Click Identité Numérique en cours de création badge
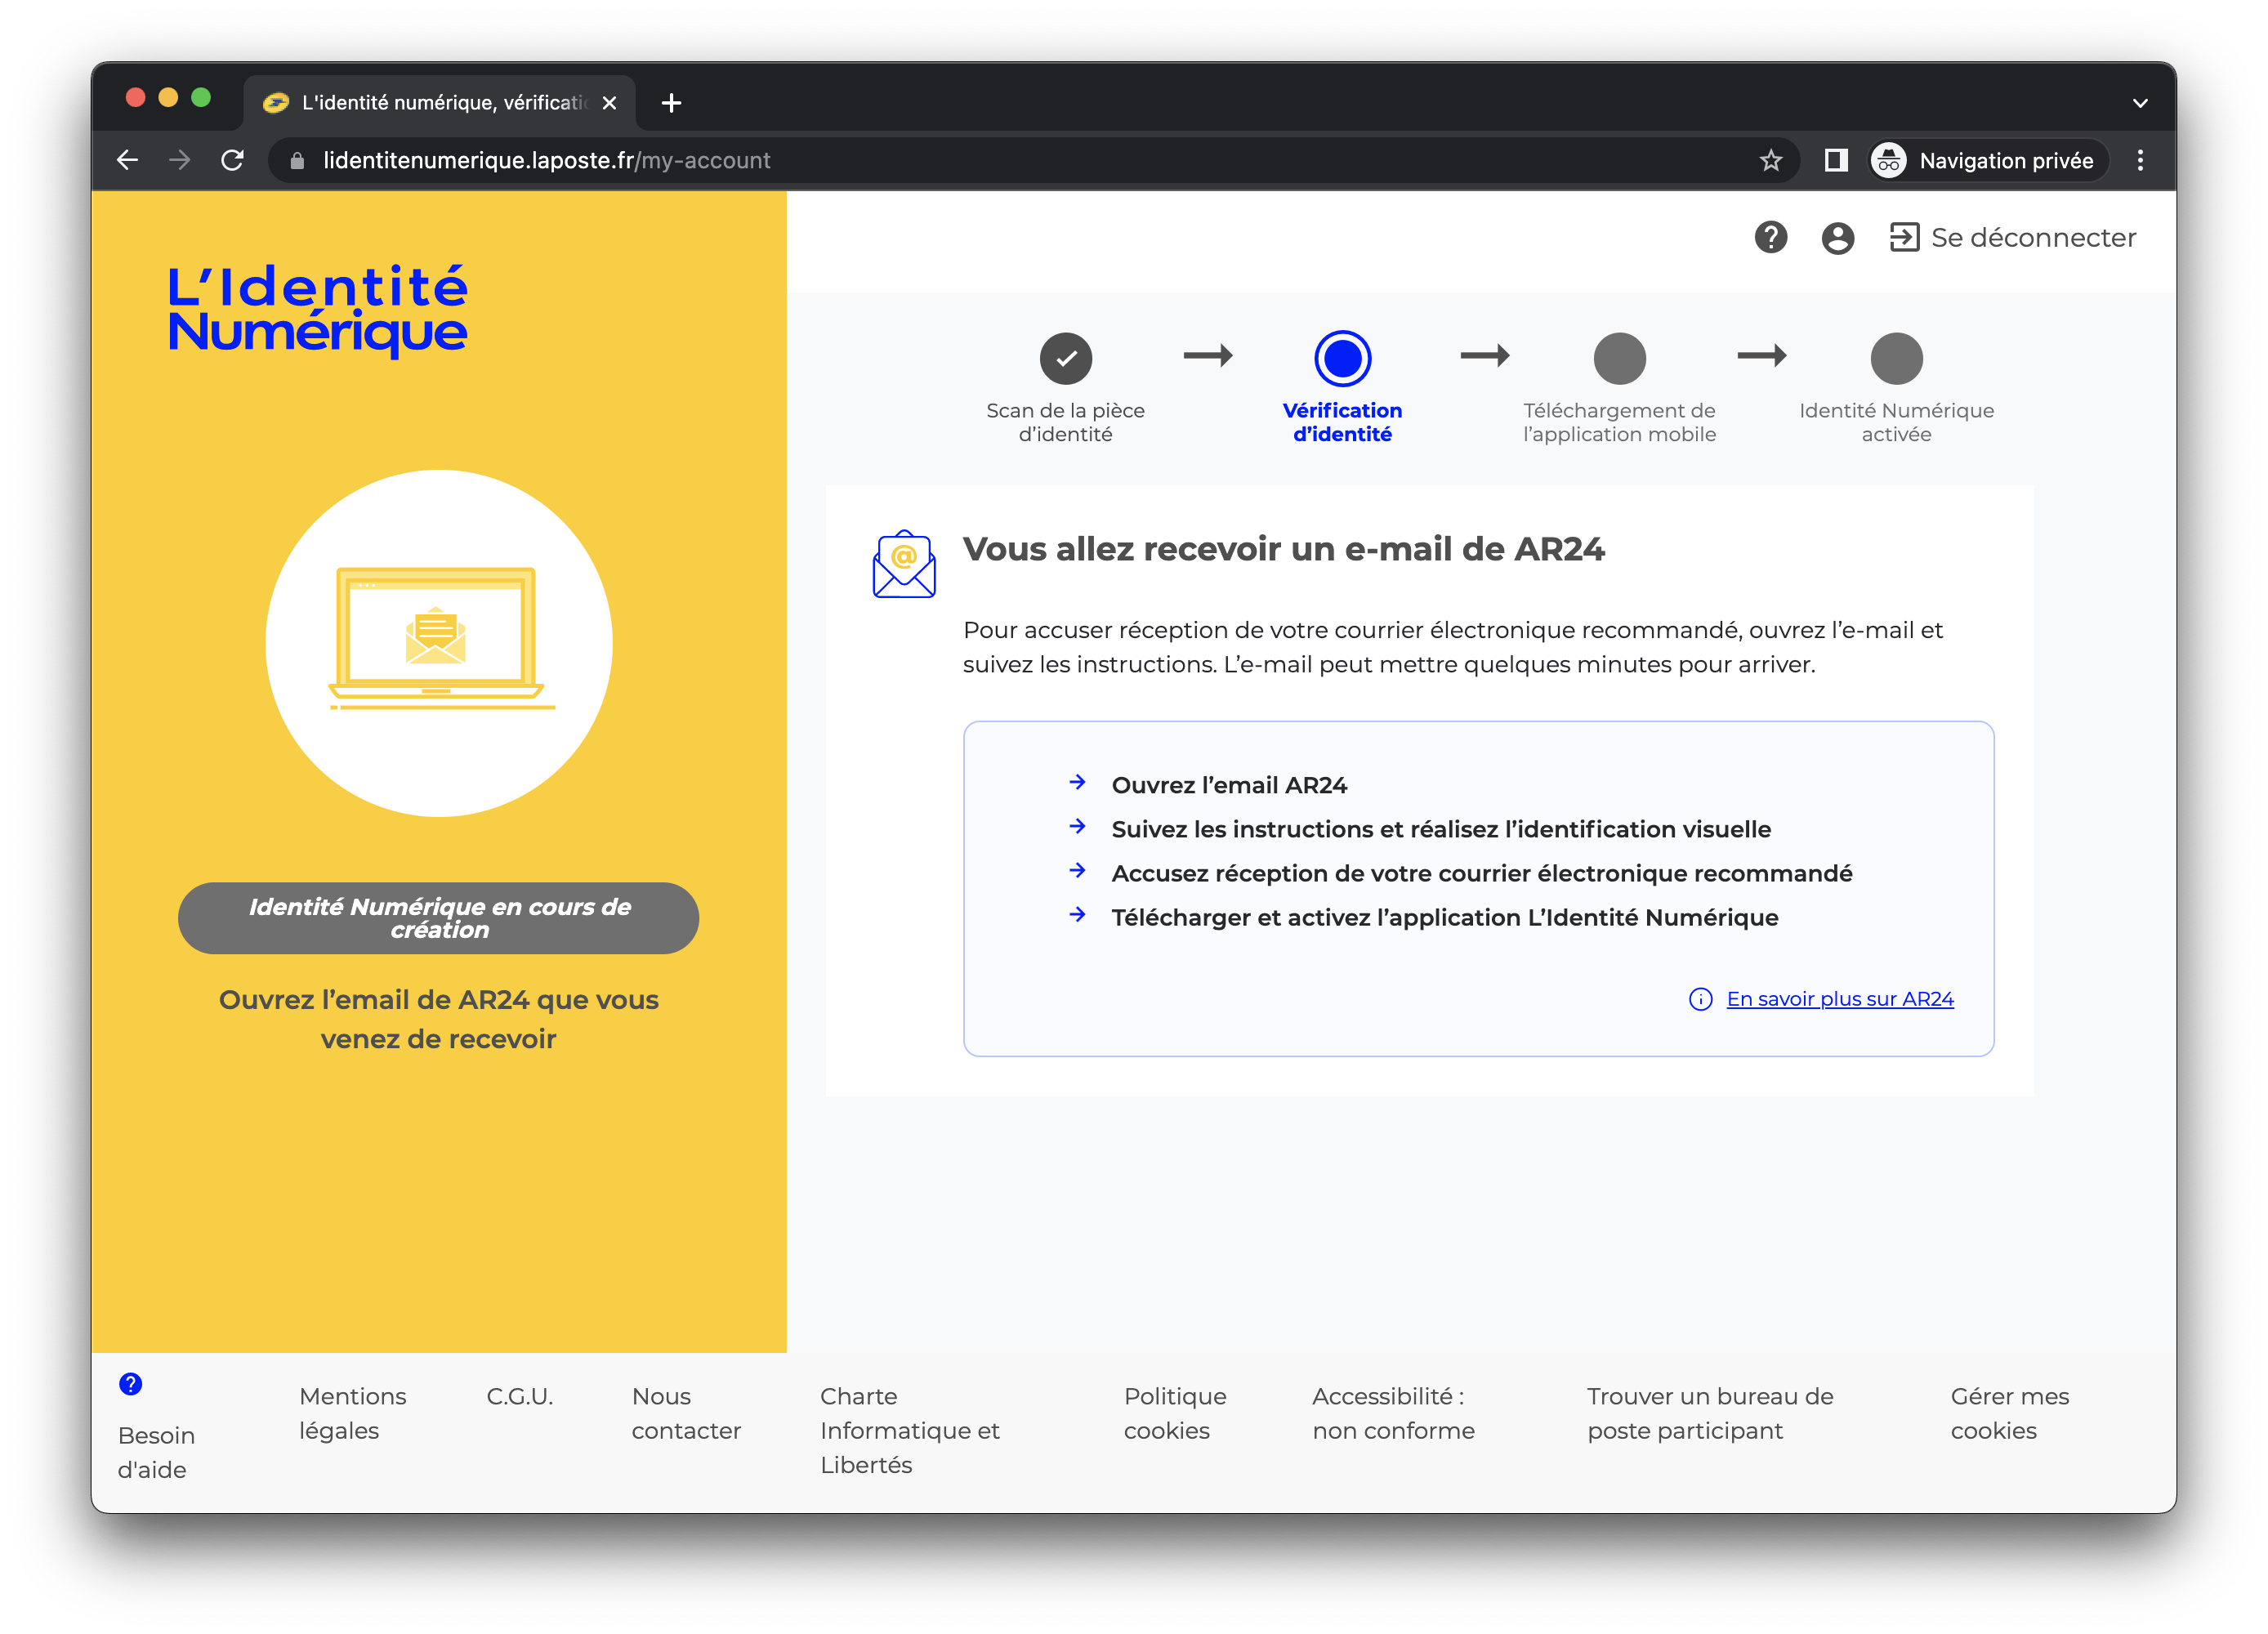 439,918
